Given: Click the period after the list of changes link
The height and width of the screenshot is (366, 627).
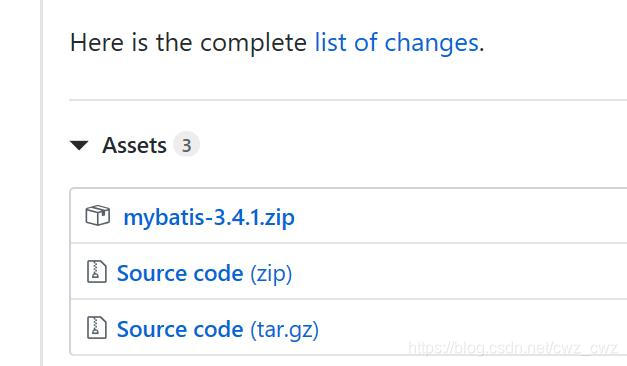Looking at the screenshot, I should point(481,50).
